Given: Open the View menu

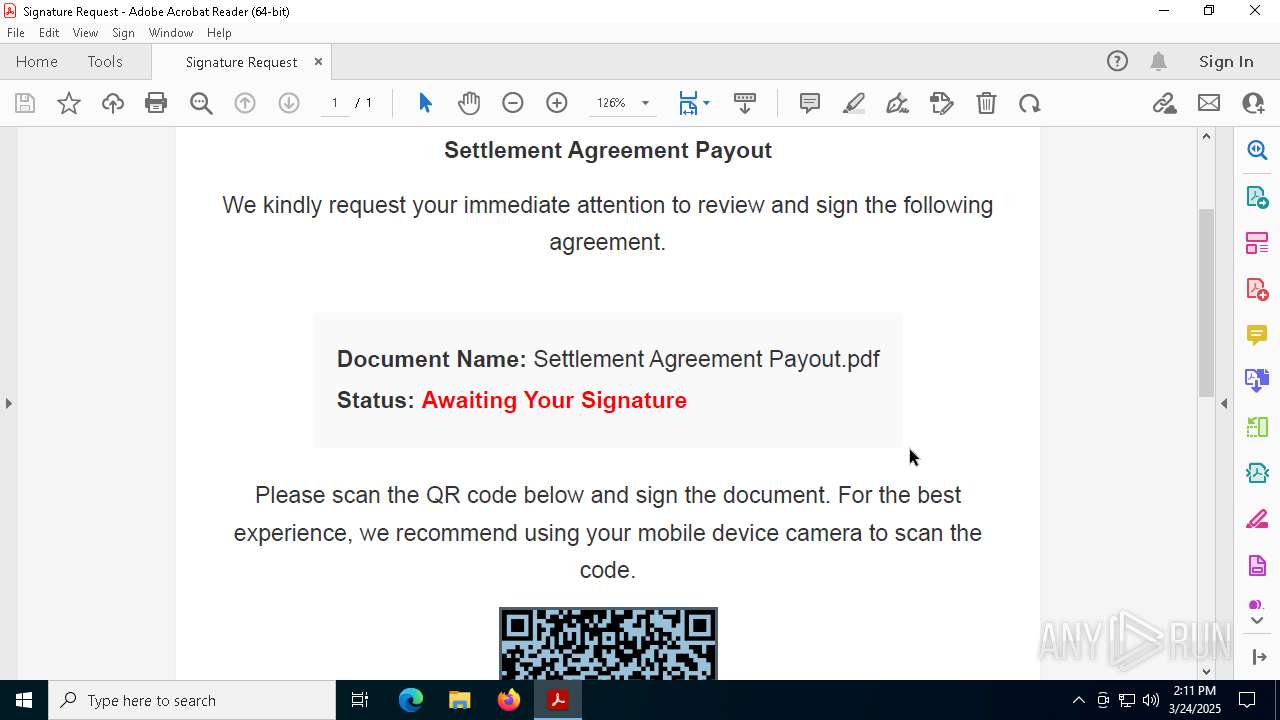Looking at the screenshot, I should pyautogui.click(x=85, y=32).
